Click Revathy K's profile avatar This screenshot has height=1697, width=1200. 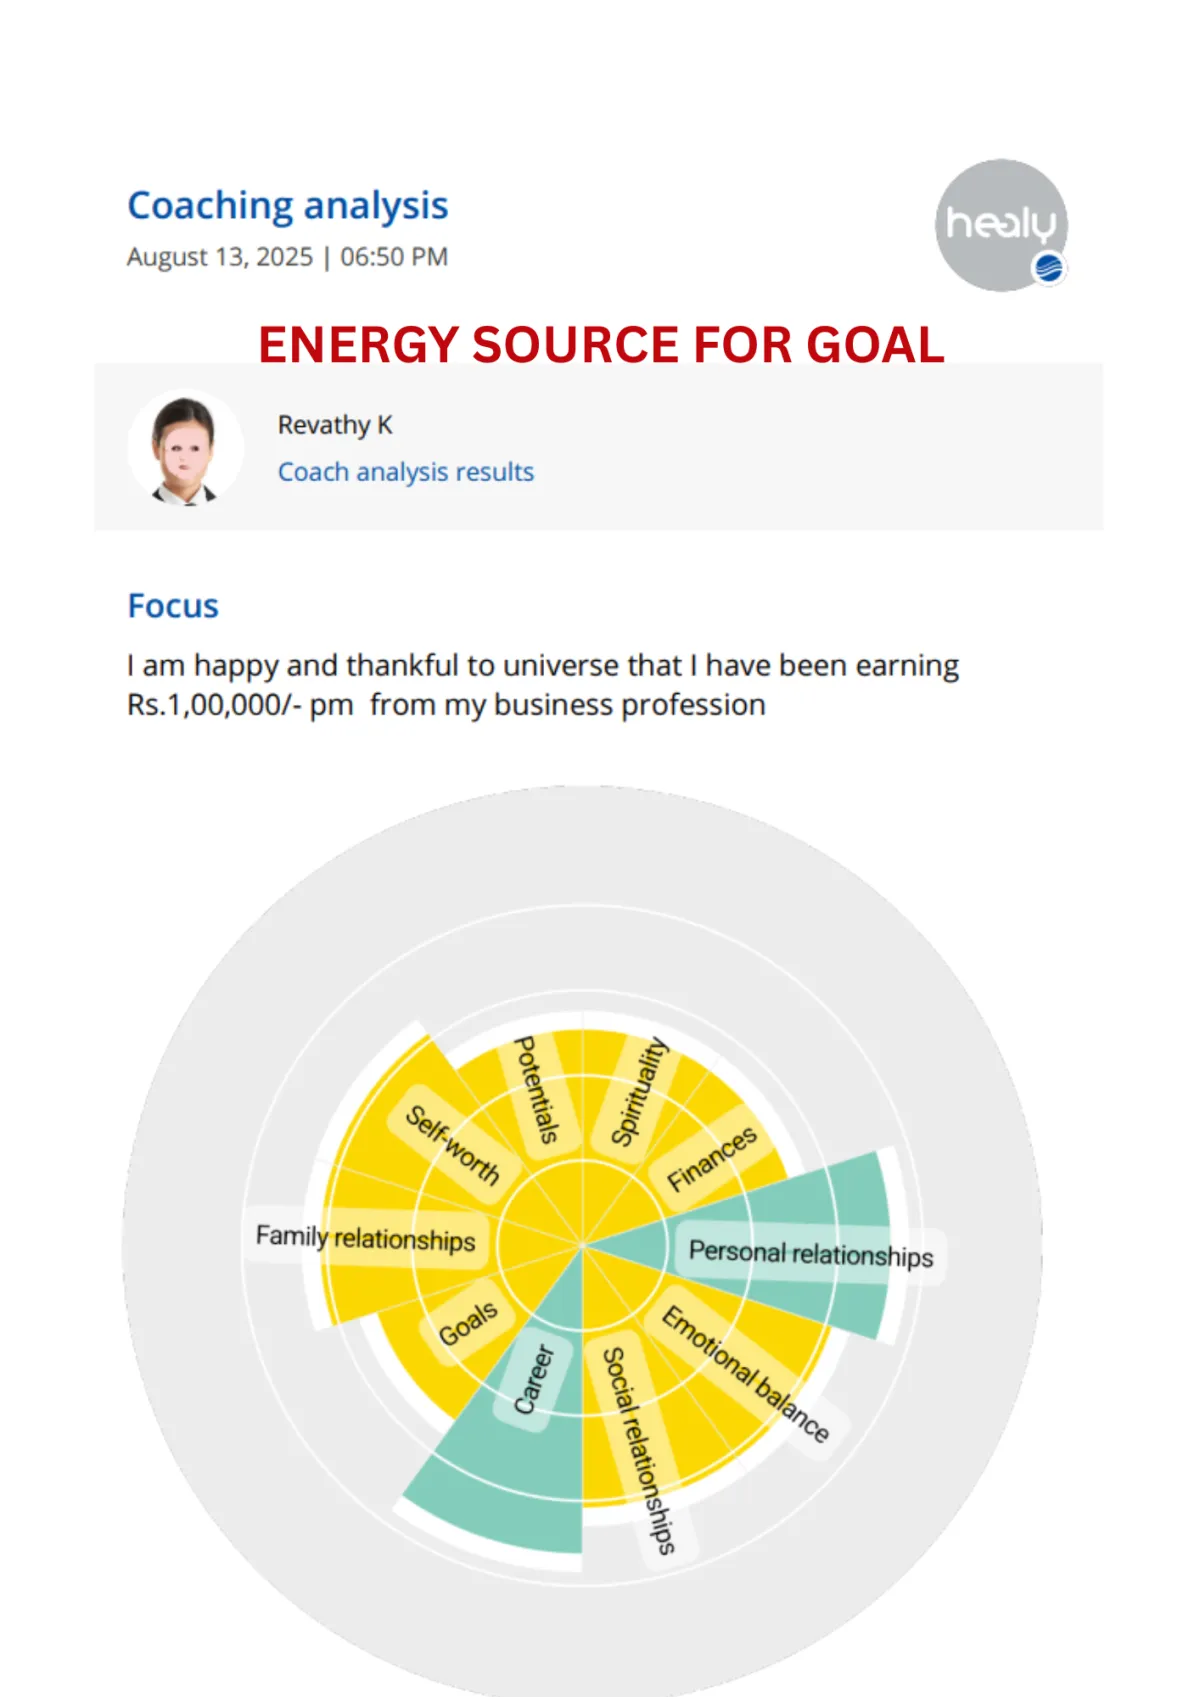[185, 447]
